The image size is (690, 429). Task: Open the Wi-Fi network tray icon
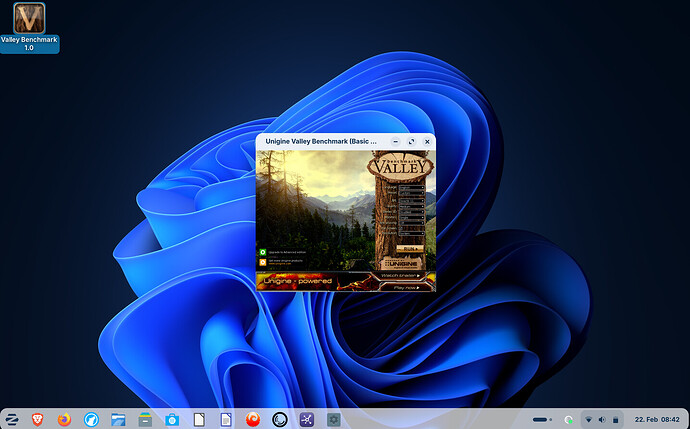click(x=588, y=419)
